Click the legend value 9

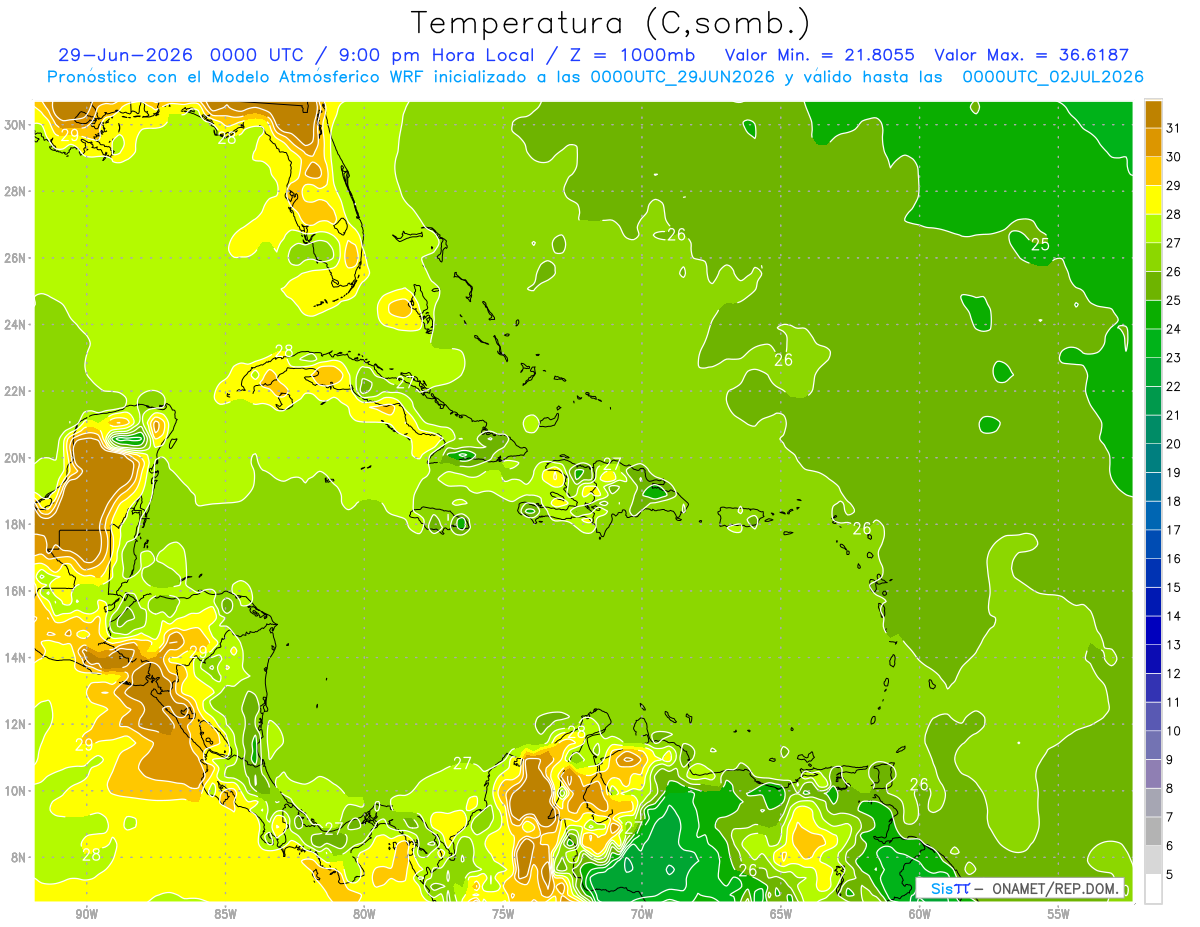pos(1170,760)
